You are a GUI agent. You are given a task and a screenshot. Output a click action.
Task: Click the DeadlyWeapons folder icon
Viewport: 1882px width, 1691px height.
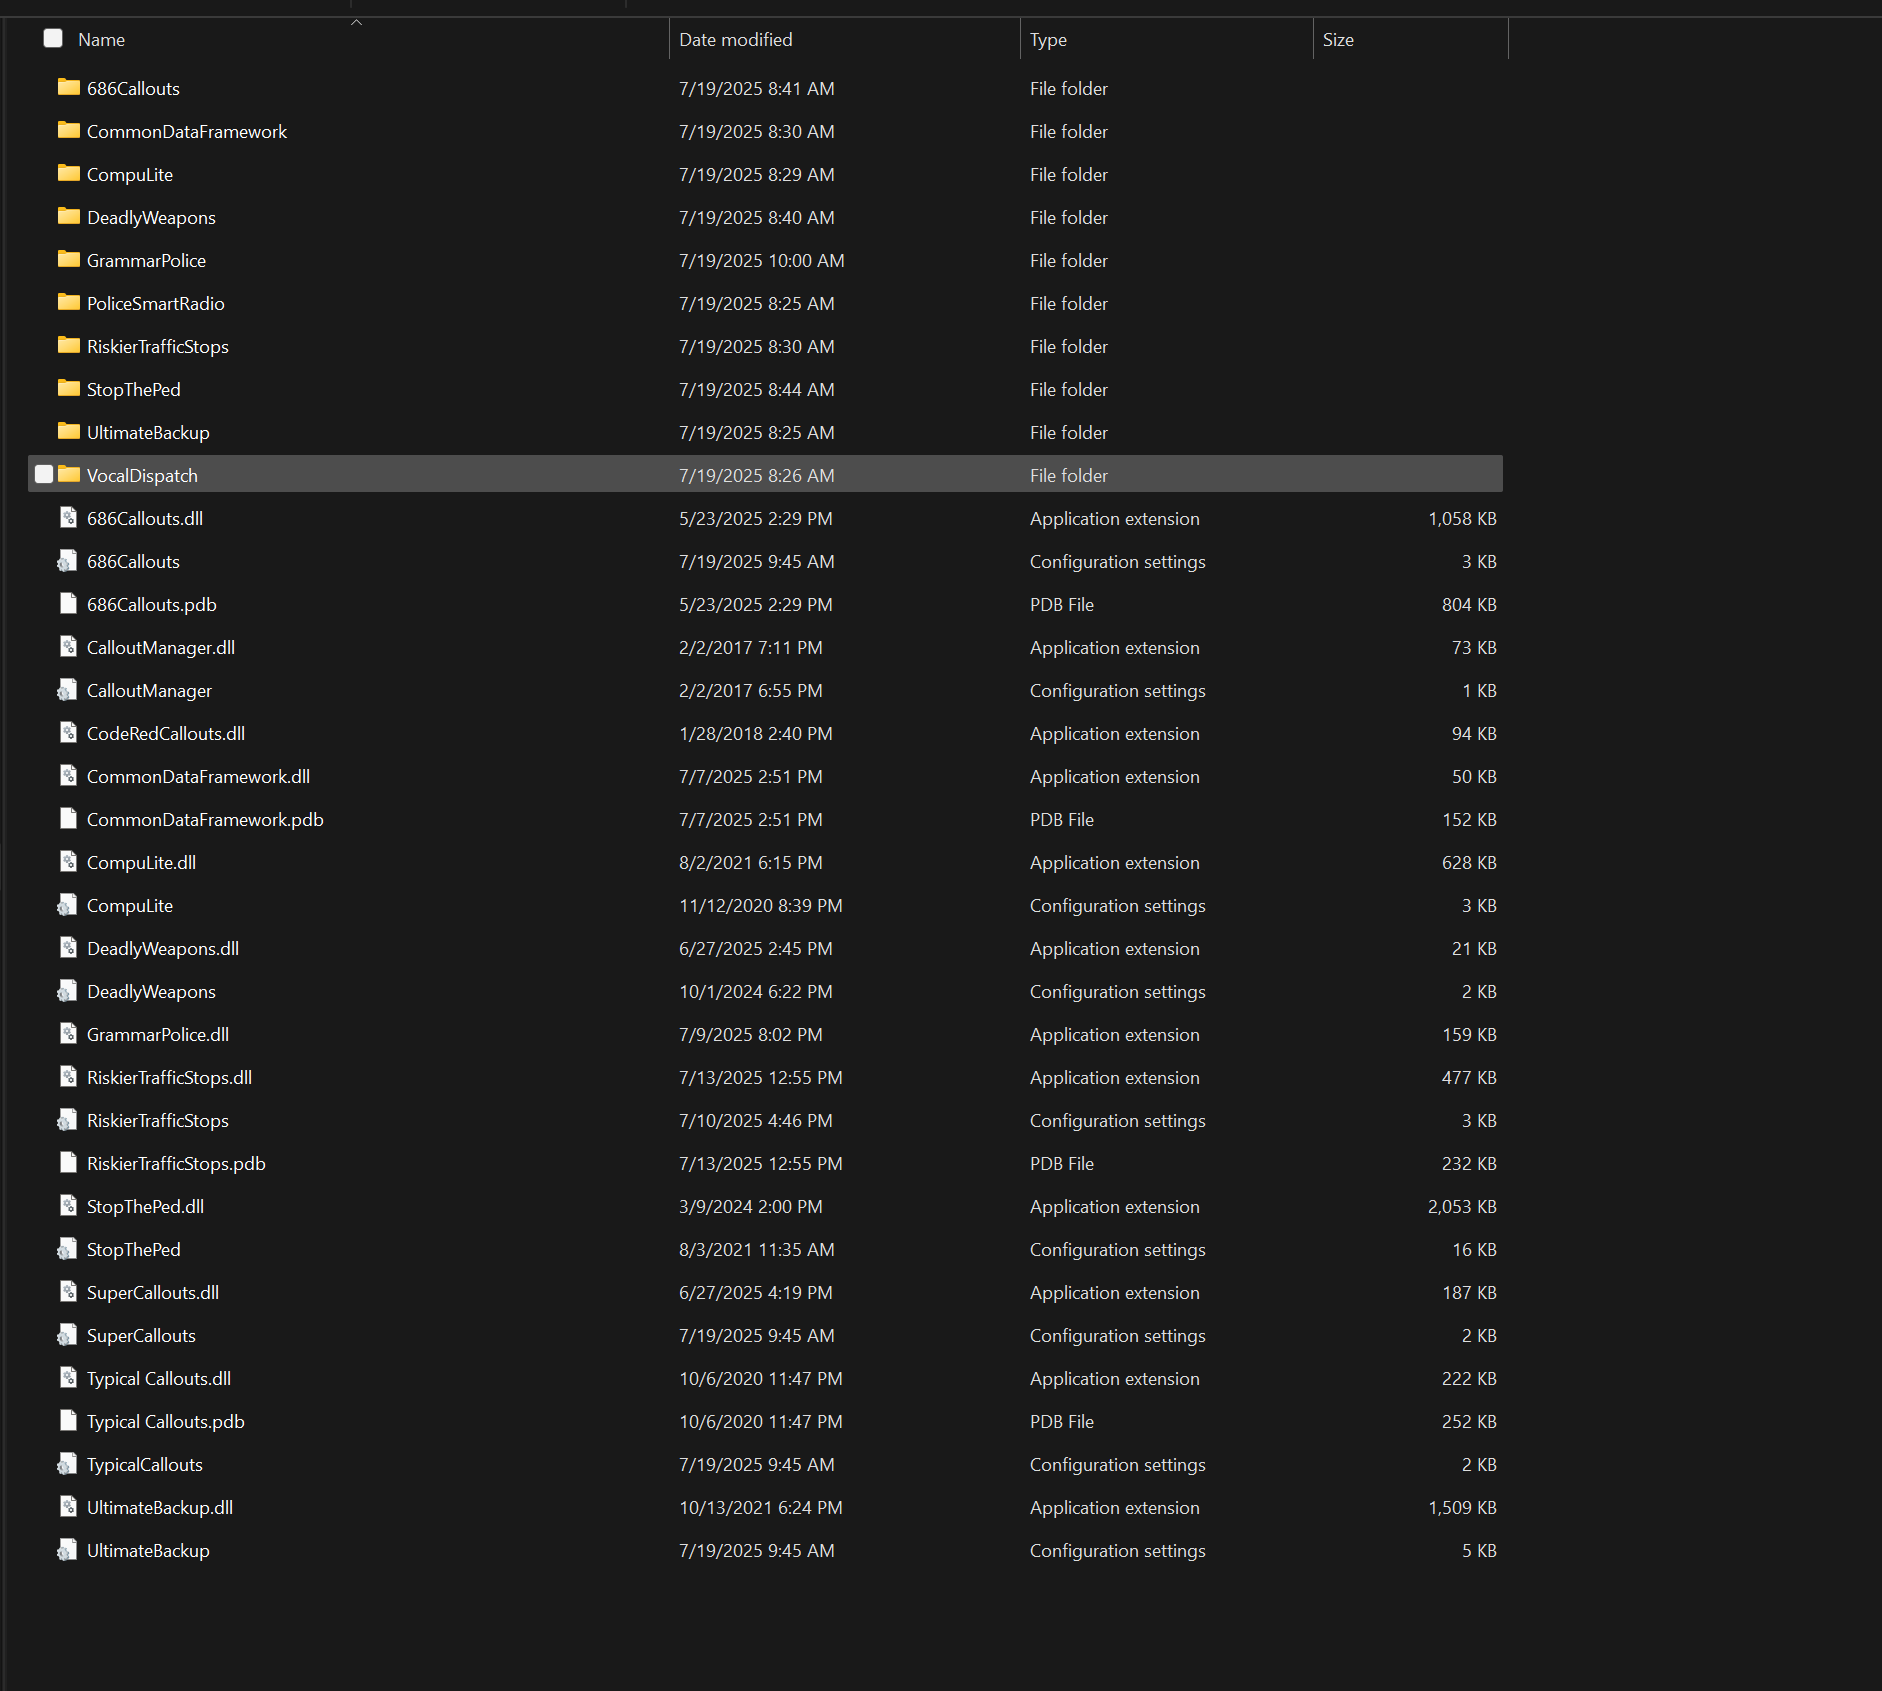(68, 216)
